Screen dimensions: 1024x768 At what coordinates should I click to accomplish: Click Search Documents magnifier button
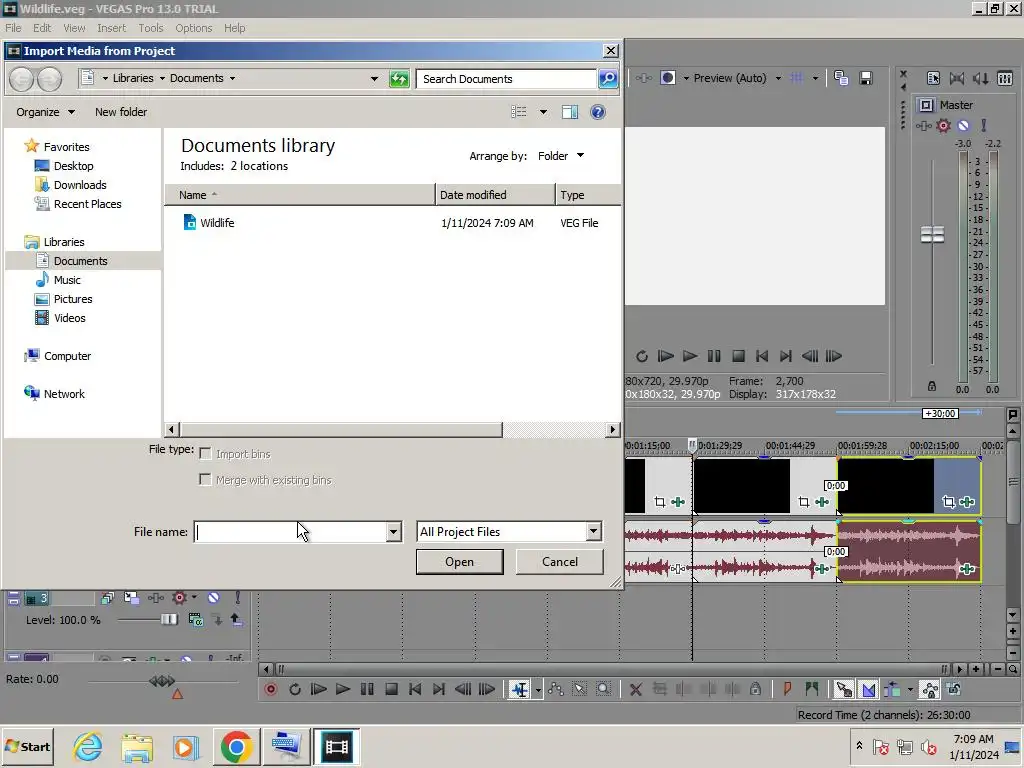(x=607, y=79)
